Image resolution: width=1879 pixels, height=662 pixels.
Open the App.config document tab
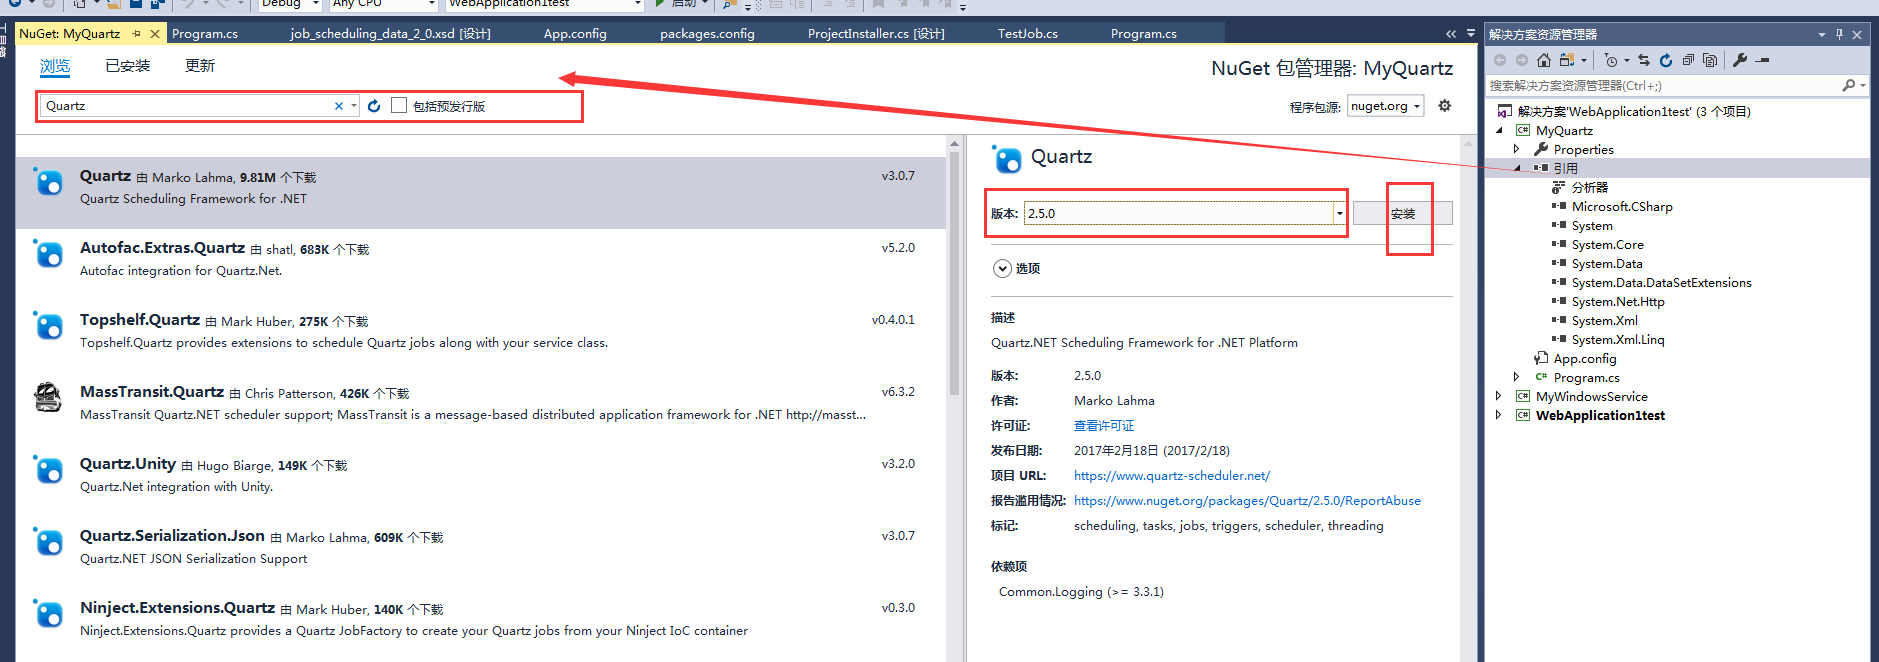coord(575,33)
